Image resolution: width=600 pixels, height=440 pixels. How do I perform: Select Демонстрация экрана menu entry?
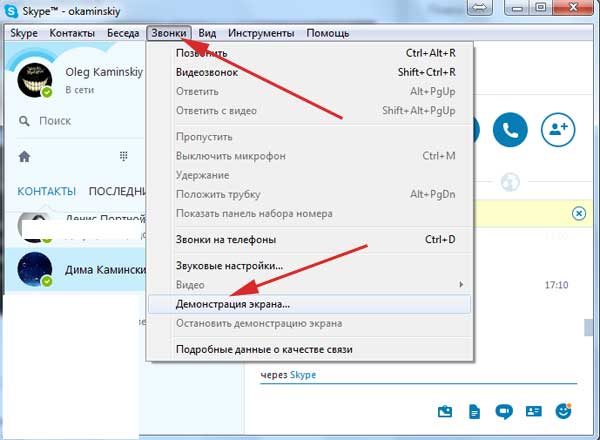click(x=233, y=304)
